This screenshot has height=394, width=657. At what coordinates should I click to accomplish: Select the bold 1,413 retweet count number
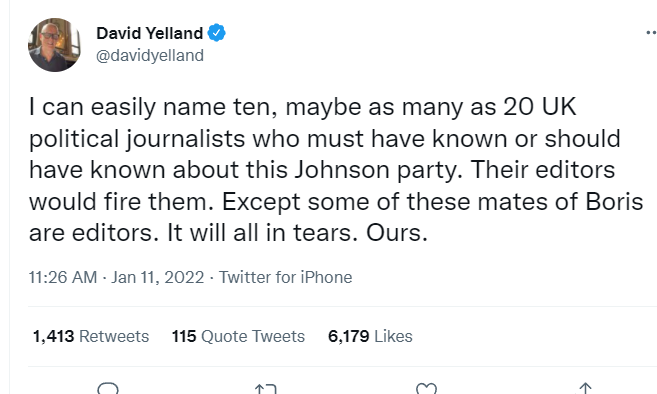(54, 336)
